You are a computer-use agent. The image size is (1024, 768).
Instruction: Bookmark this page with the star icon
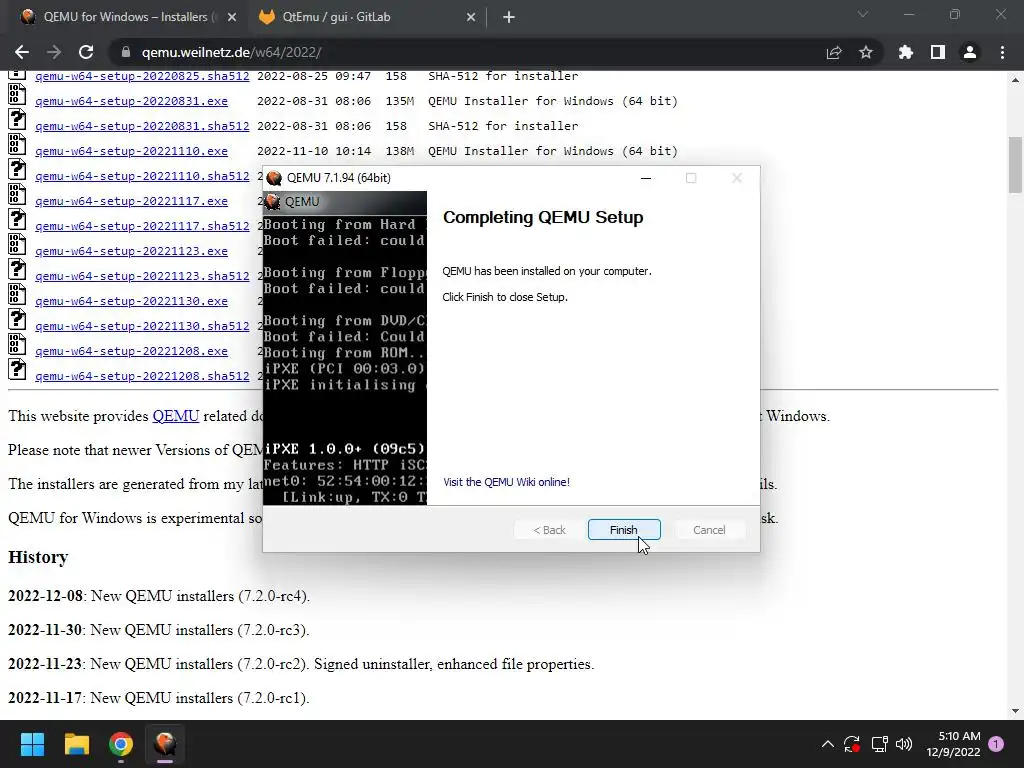(866, 52)
